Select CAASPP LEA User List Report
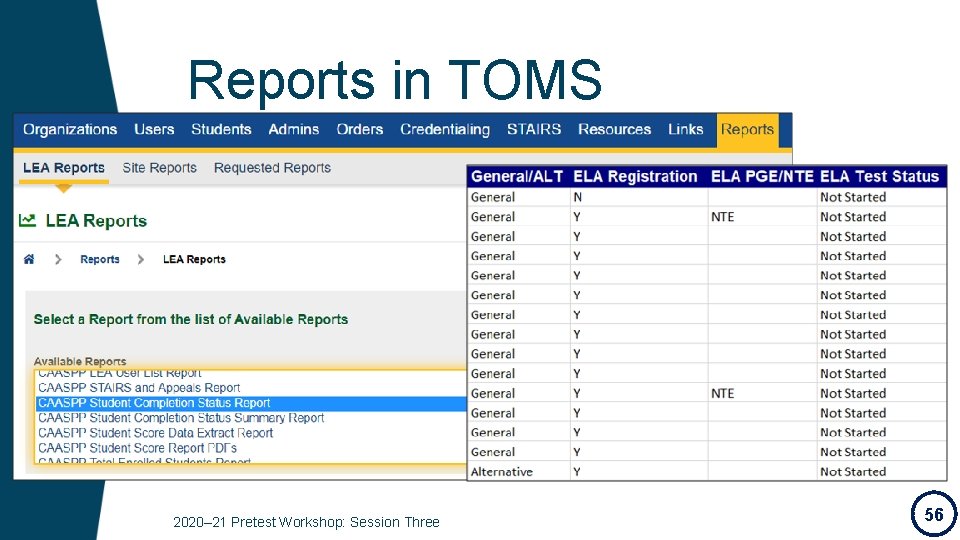The width and height of the screenshot is (960, 540). [x=119, y=373]
